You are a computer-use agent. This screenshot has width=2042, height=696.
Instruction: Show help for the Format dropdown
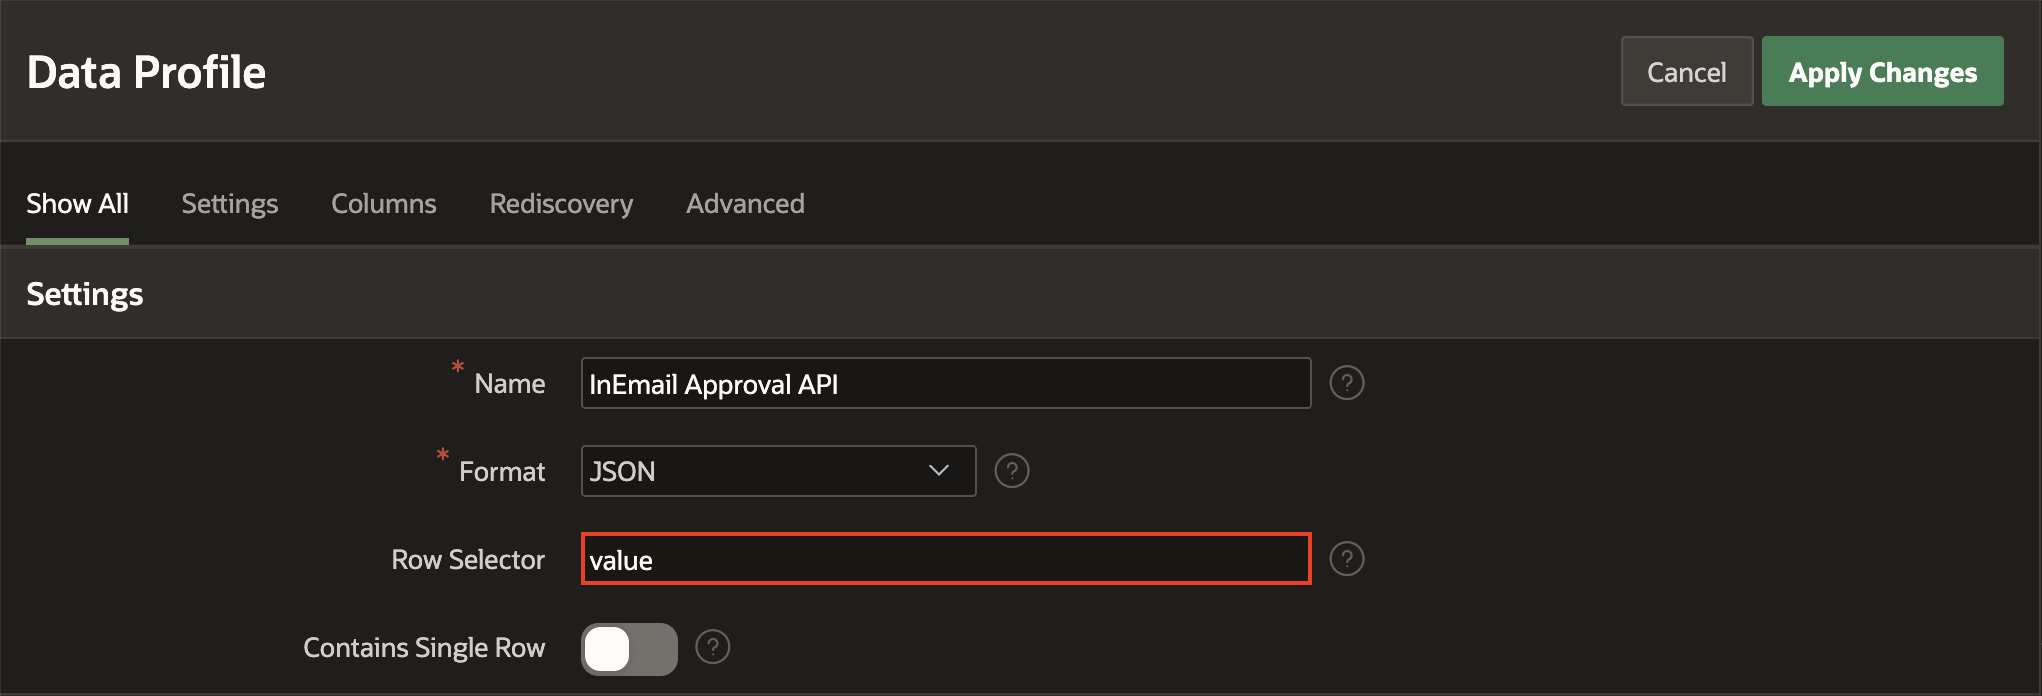pyautogui.click(x=1011, y=471)
